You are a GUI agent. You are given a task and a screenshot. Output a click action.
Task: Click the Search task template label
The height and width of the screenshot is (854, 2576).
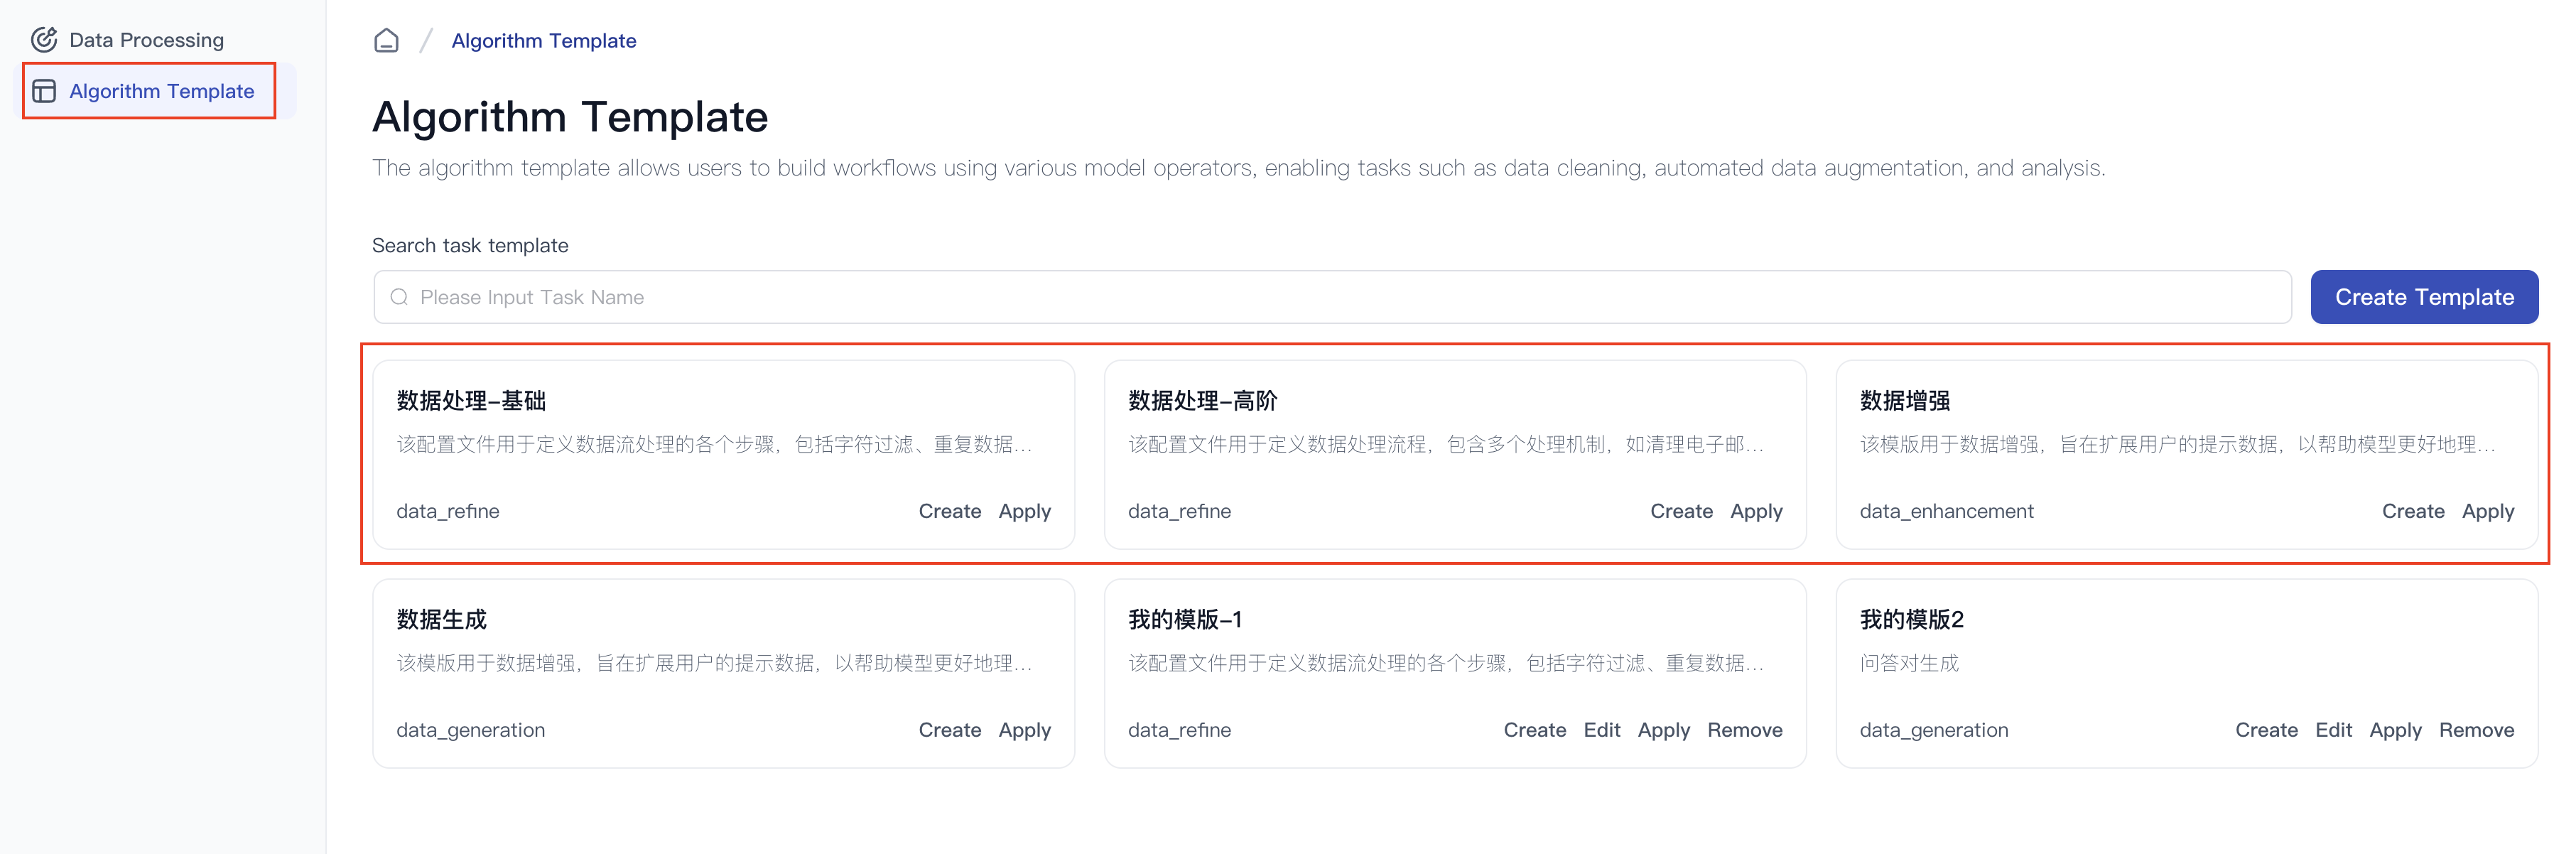coord(470,245)
